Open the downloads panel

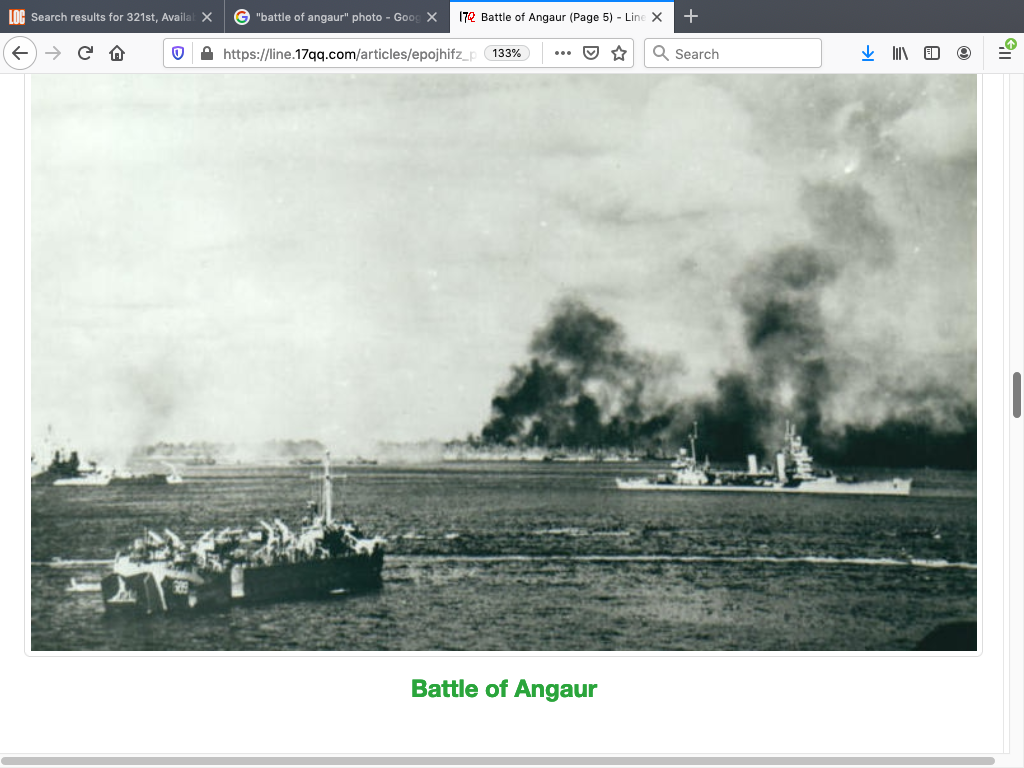pyautogui.click(x=867, y=54)
